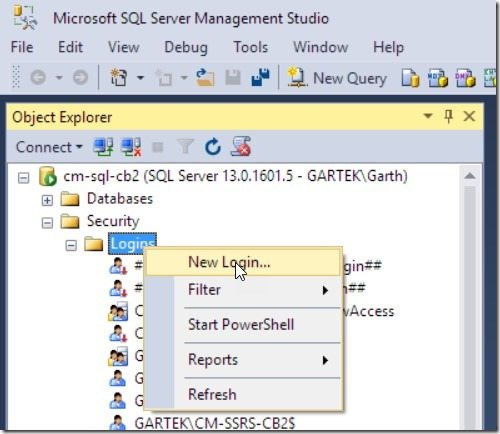Click the Analysis Services DMX Query icon

click(x=465, y=78)
